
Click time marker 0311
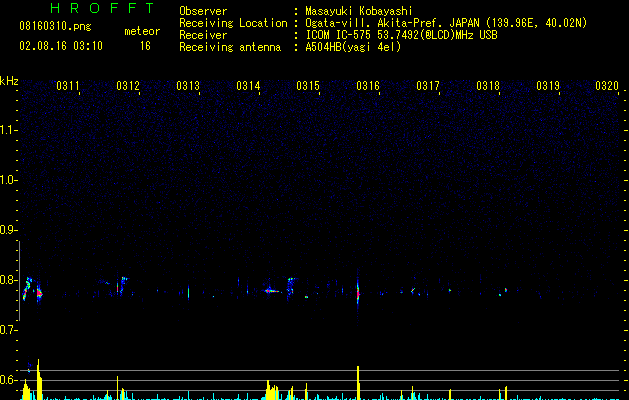click(x=67, y=86)
